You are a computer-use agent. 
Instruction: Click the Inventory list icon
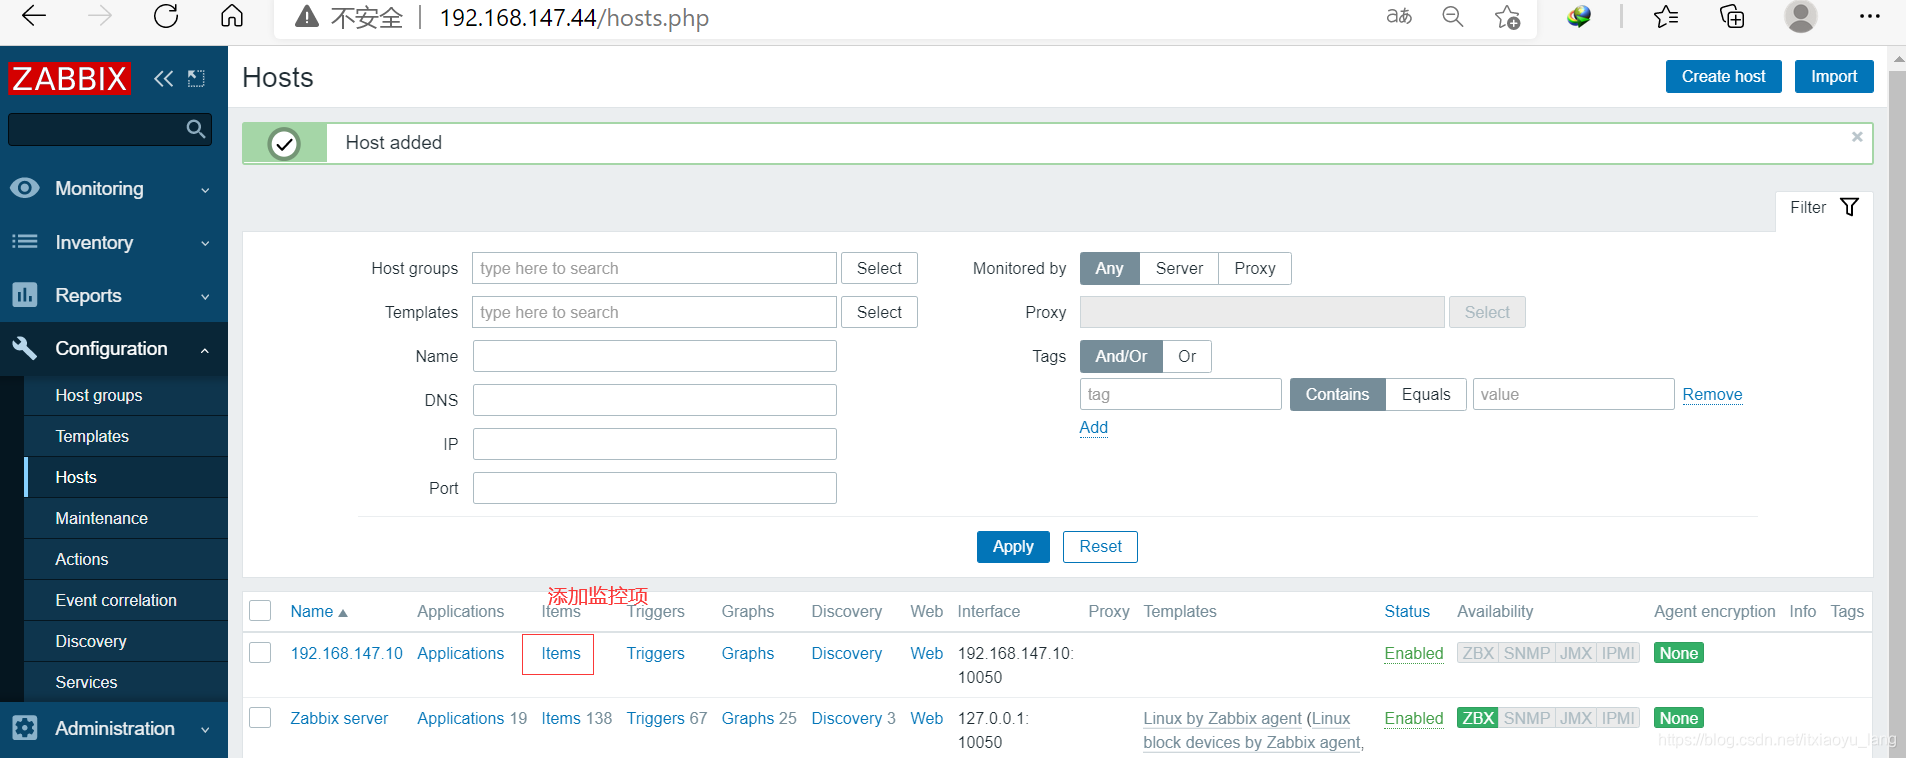pyautogui.click(x=25, y=242)
